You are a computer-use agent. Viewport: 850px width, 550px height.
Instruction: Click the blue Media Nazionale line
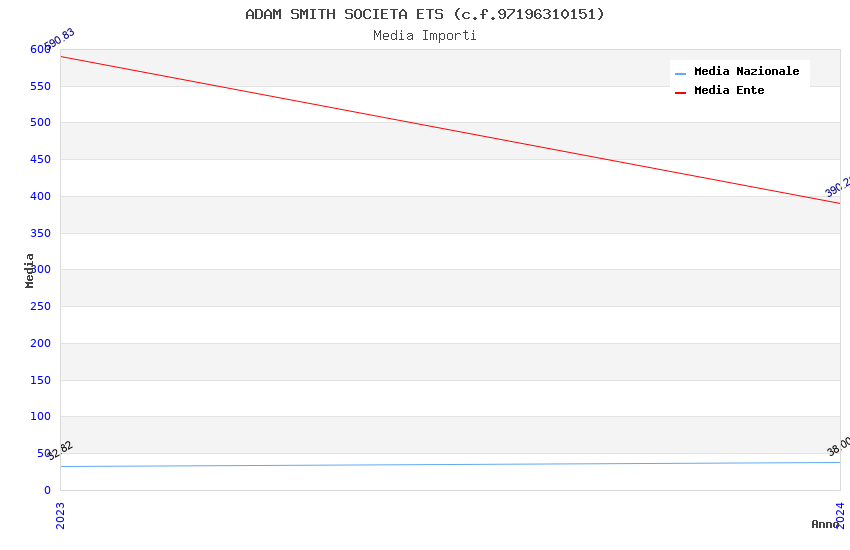450,464
